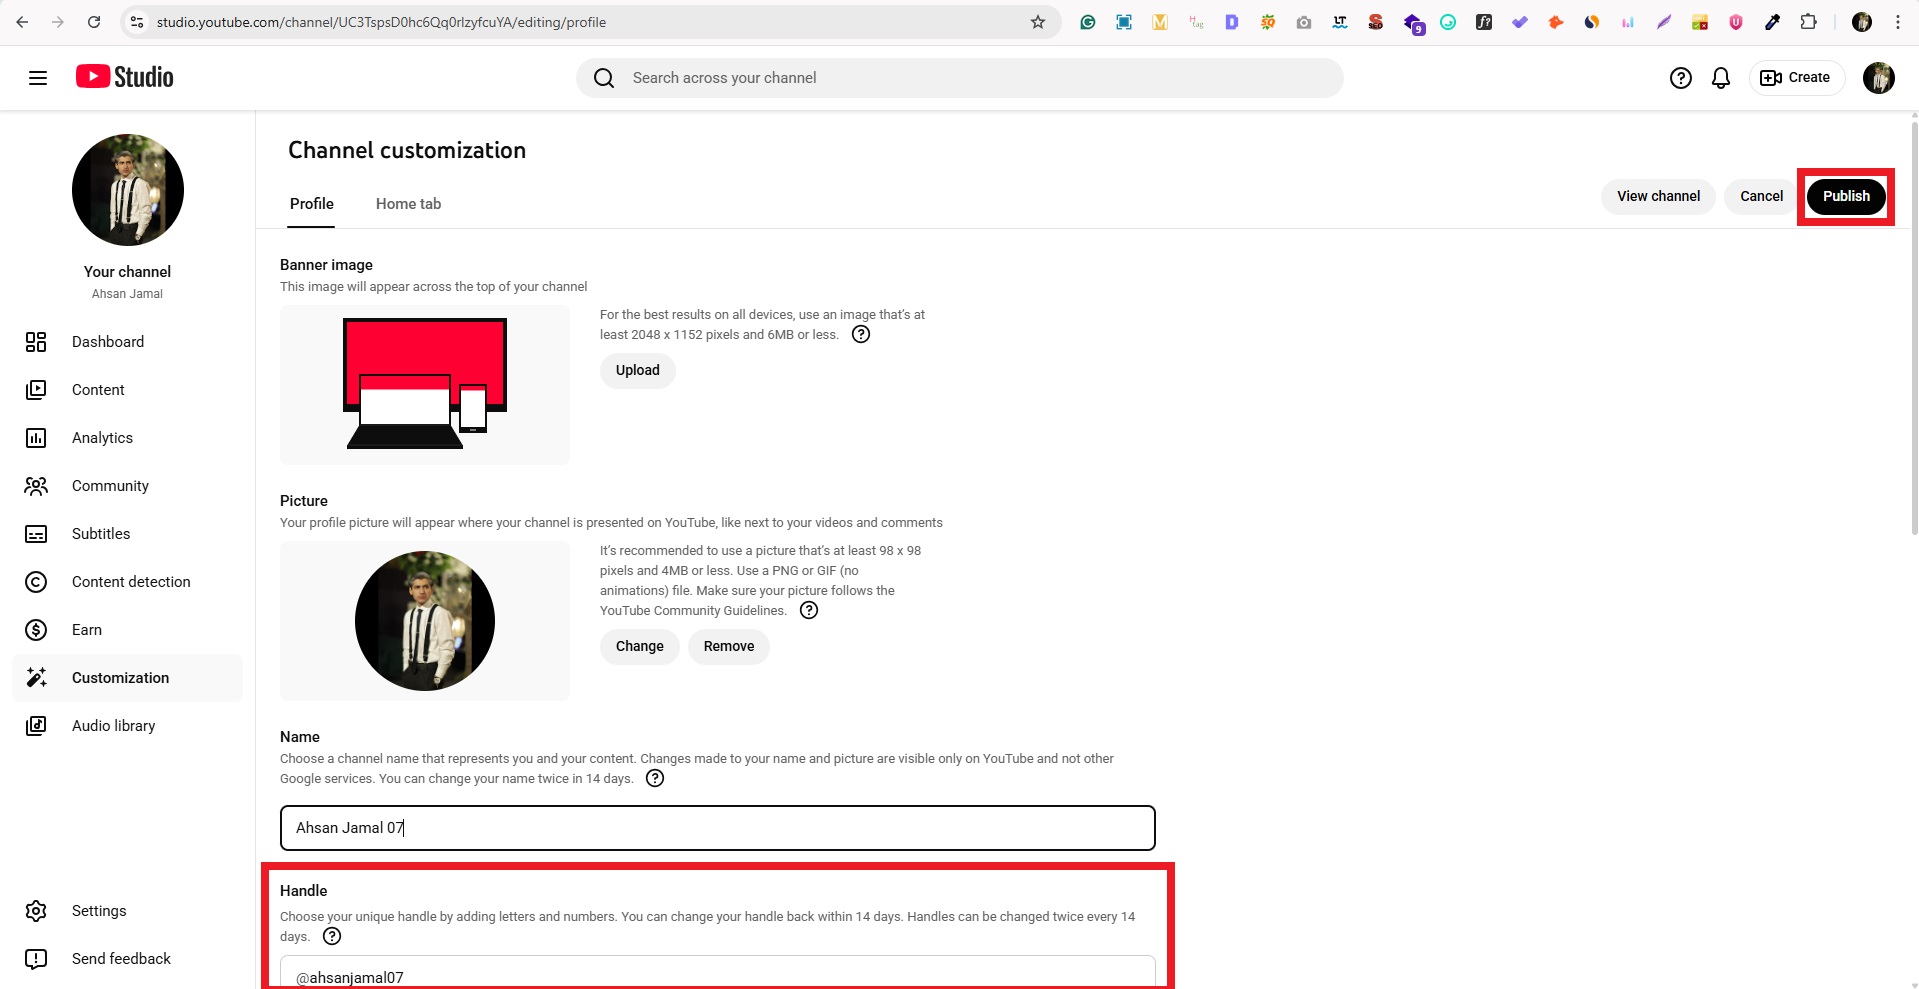The image size is (1919, 989).
Task: Click the Send feedback icon
Action: coord(36,959)
